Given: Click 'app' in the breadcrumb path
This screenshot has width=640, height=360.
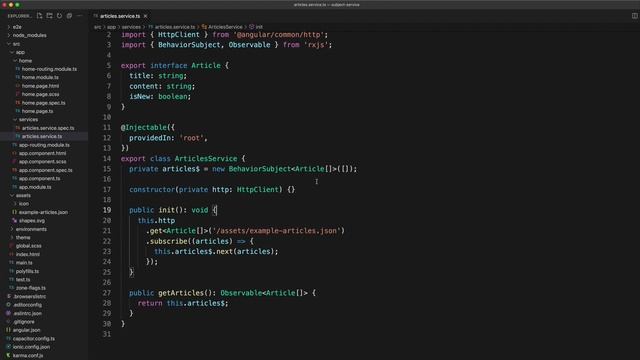Looking at the screenshot, I should (111, 27).
